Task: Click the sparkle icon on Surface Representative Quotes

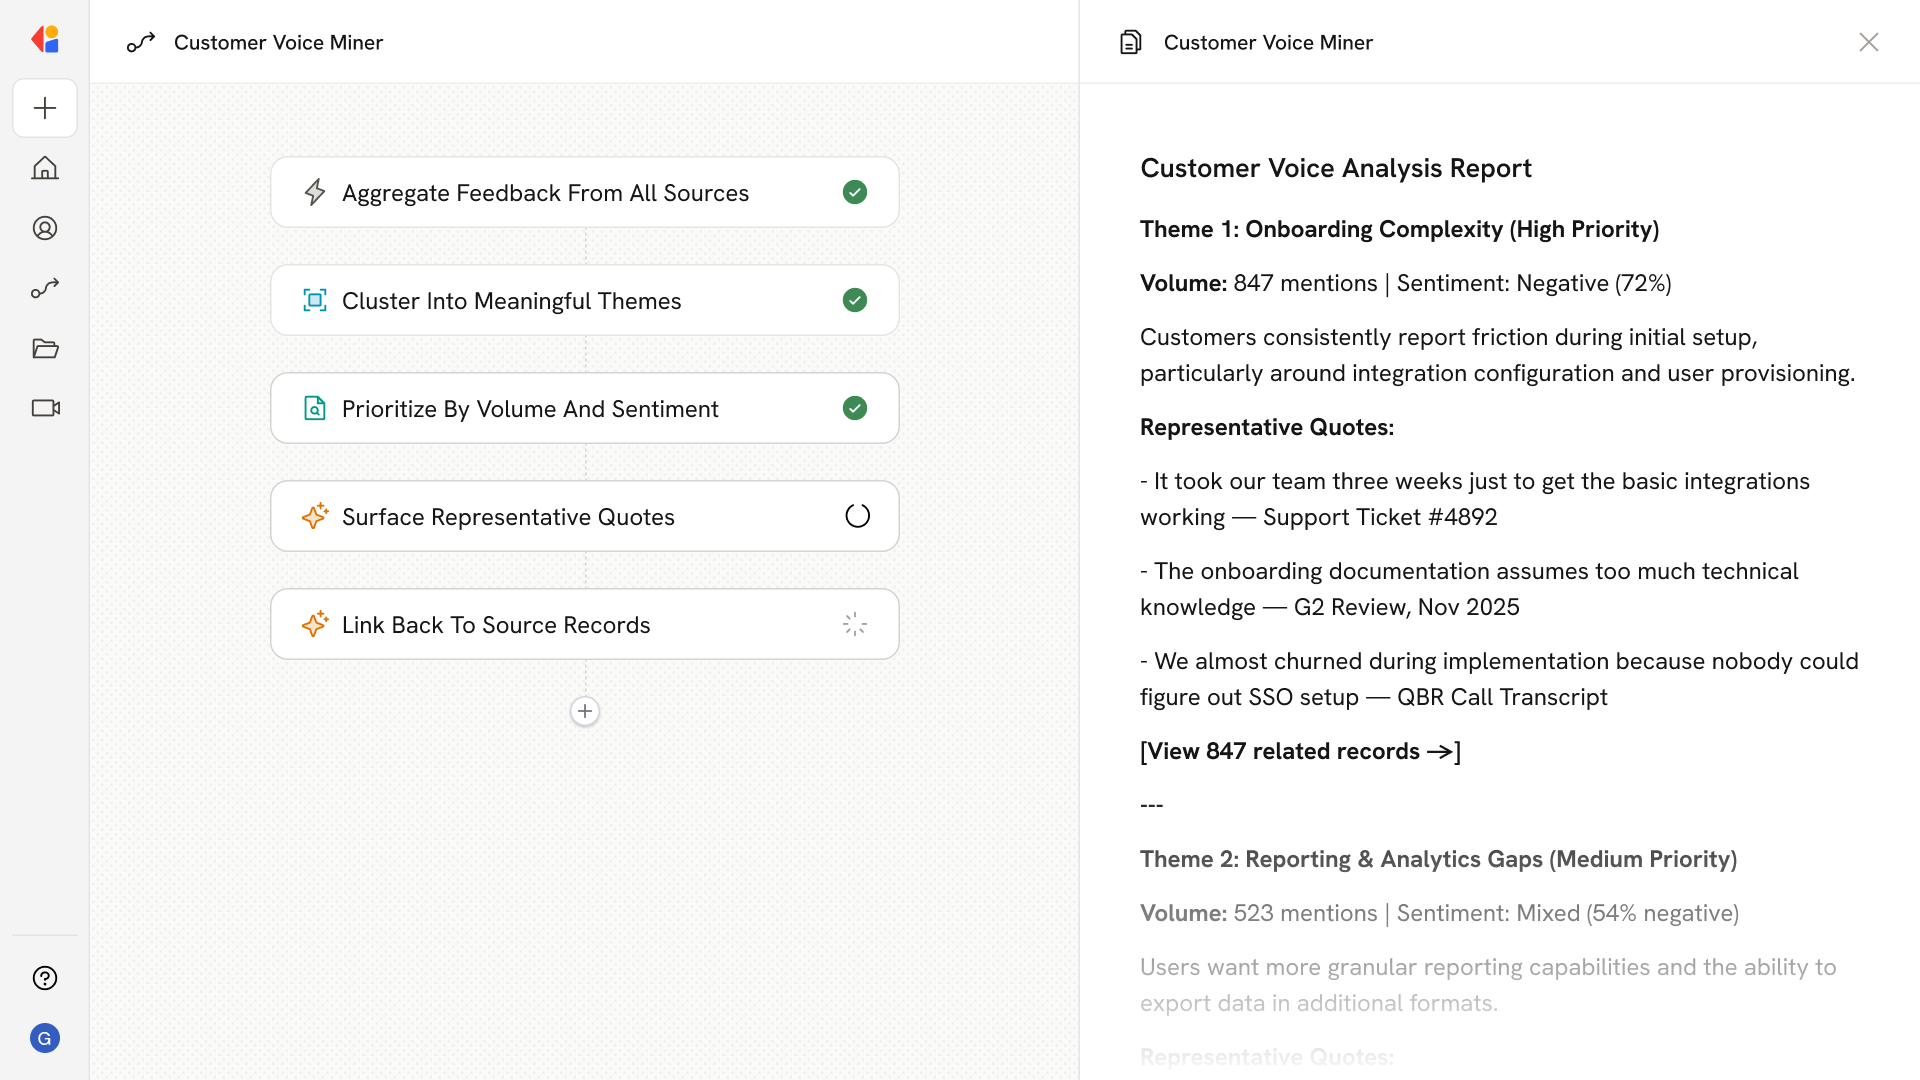Action: [x=315, y=516]
